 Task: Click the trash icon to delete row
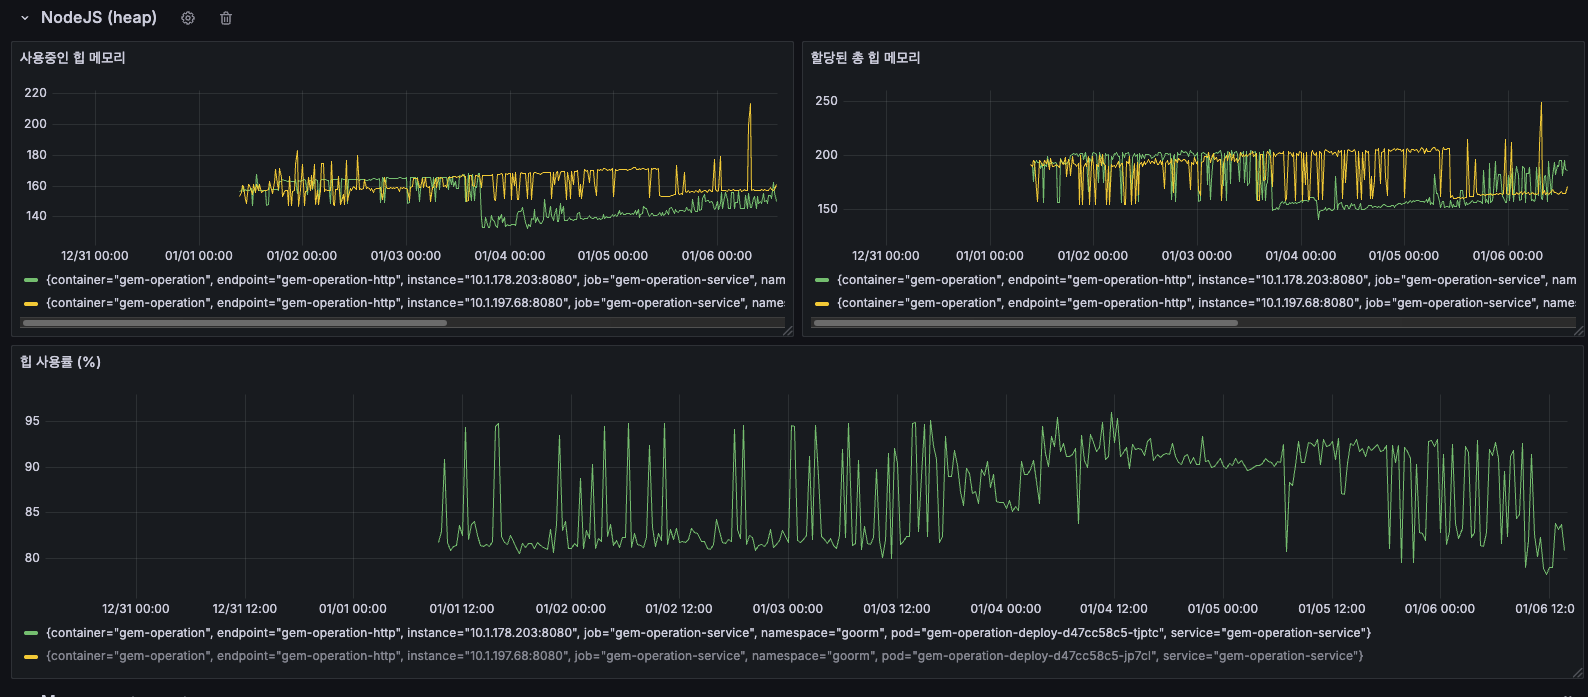[x=226, y=18]
